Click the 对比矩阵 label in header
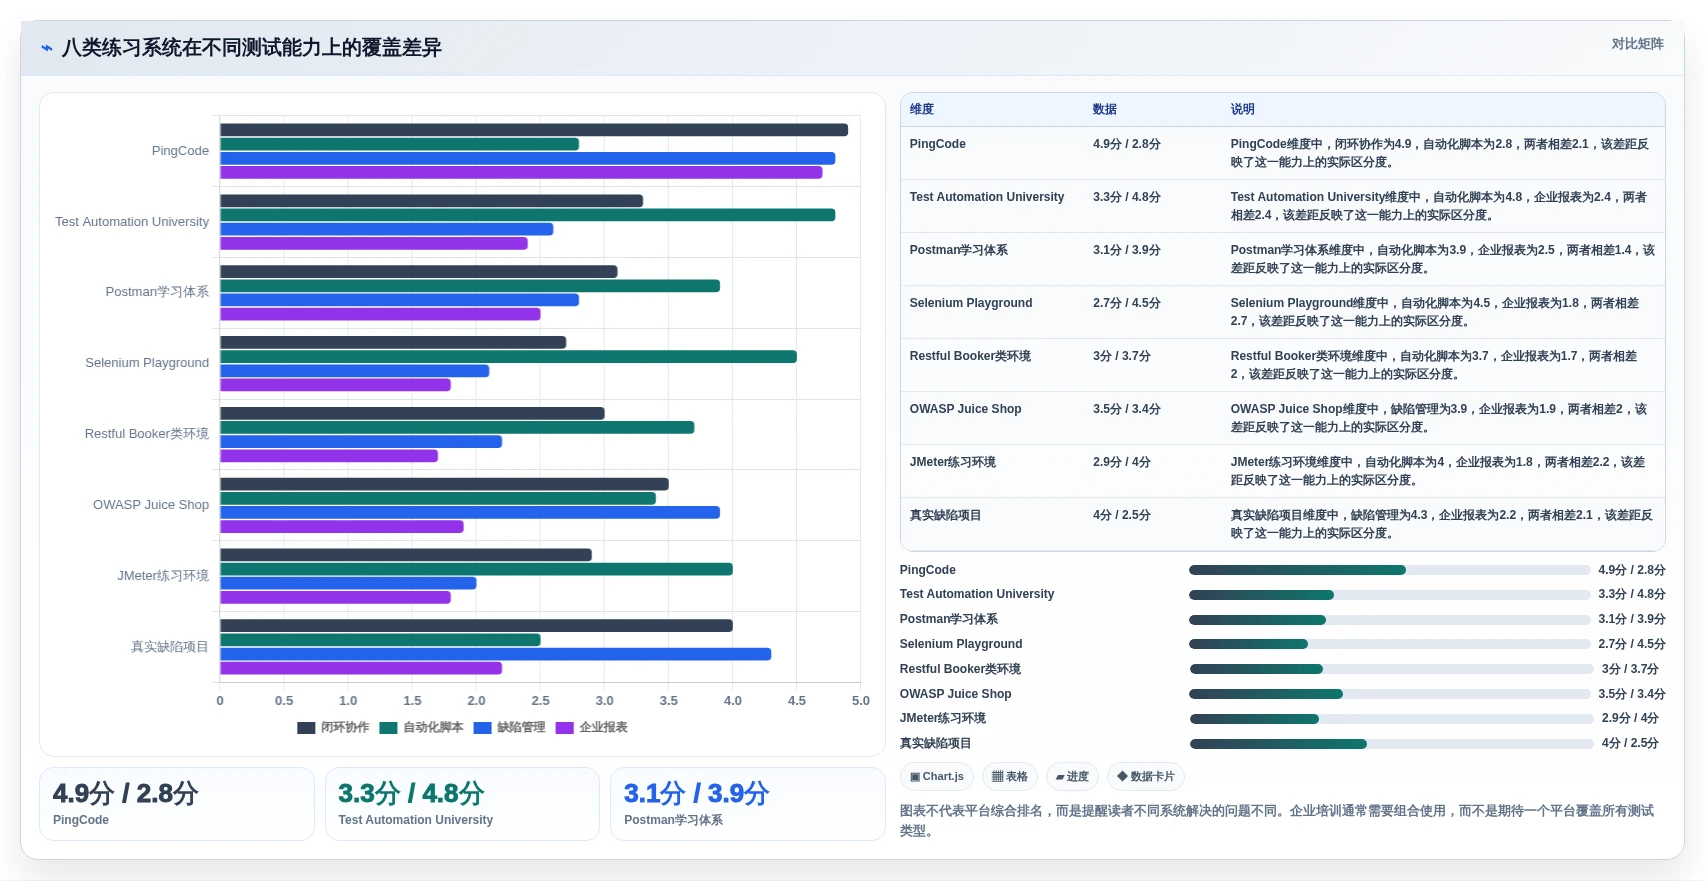The image size is (1705, 881). (x=1637, y=44)
